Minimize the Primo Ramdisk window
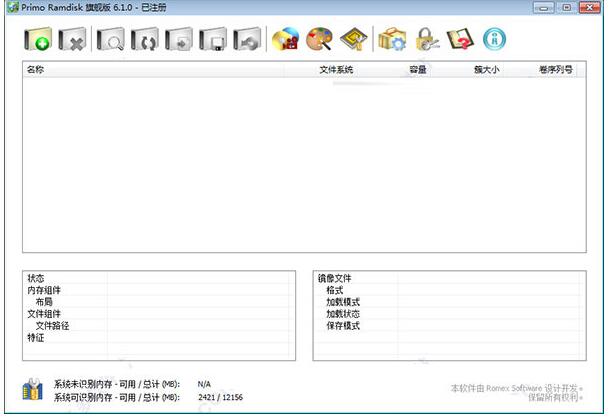 coord(544,7)
